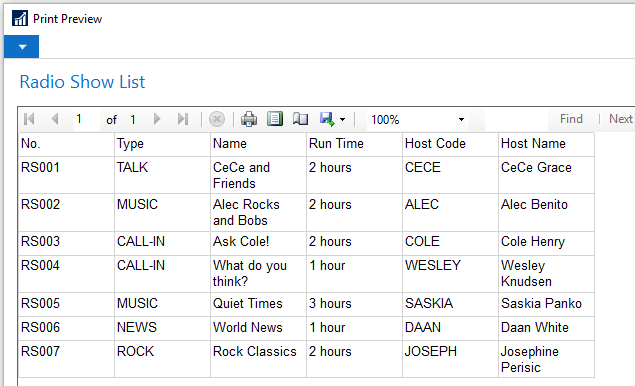
Task: Print the report with printer icon
Action: point(249,119)
